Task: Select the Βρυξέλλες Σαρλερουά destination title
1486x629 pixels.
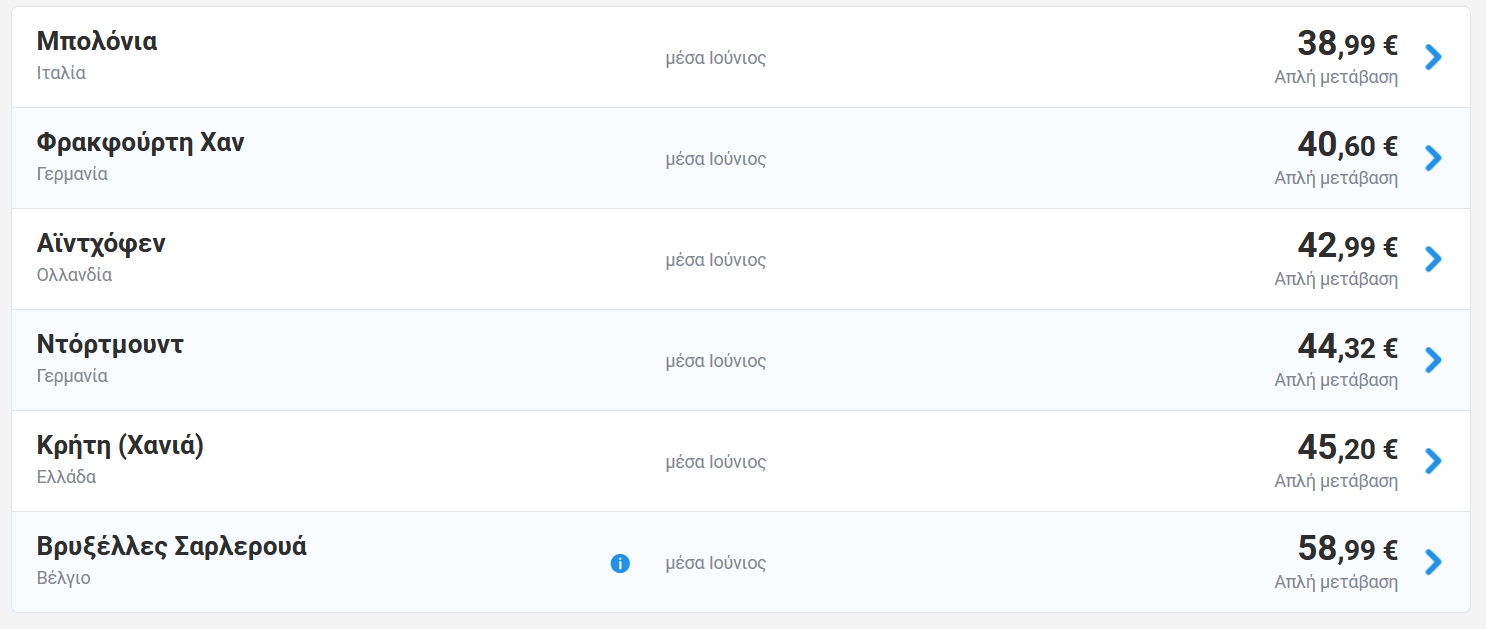Action: (172, 547)
